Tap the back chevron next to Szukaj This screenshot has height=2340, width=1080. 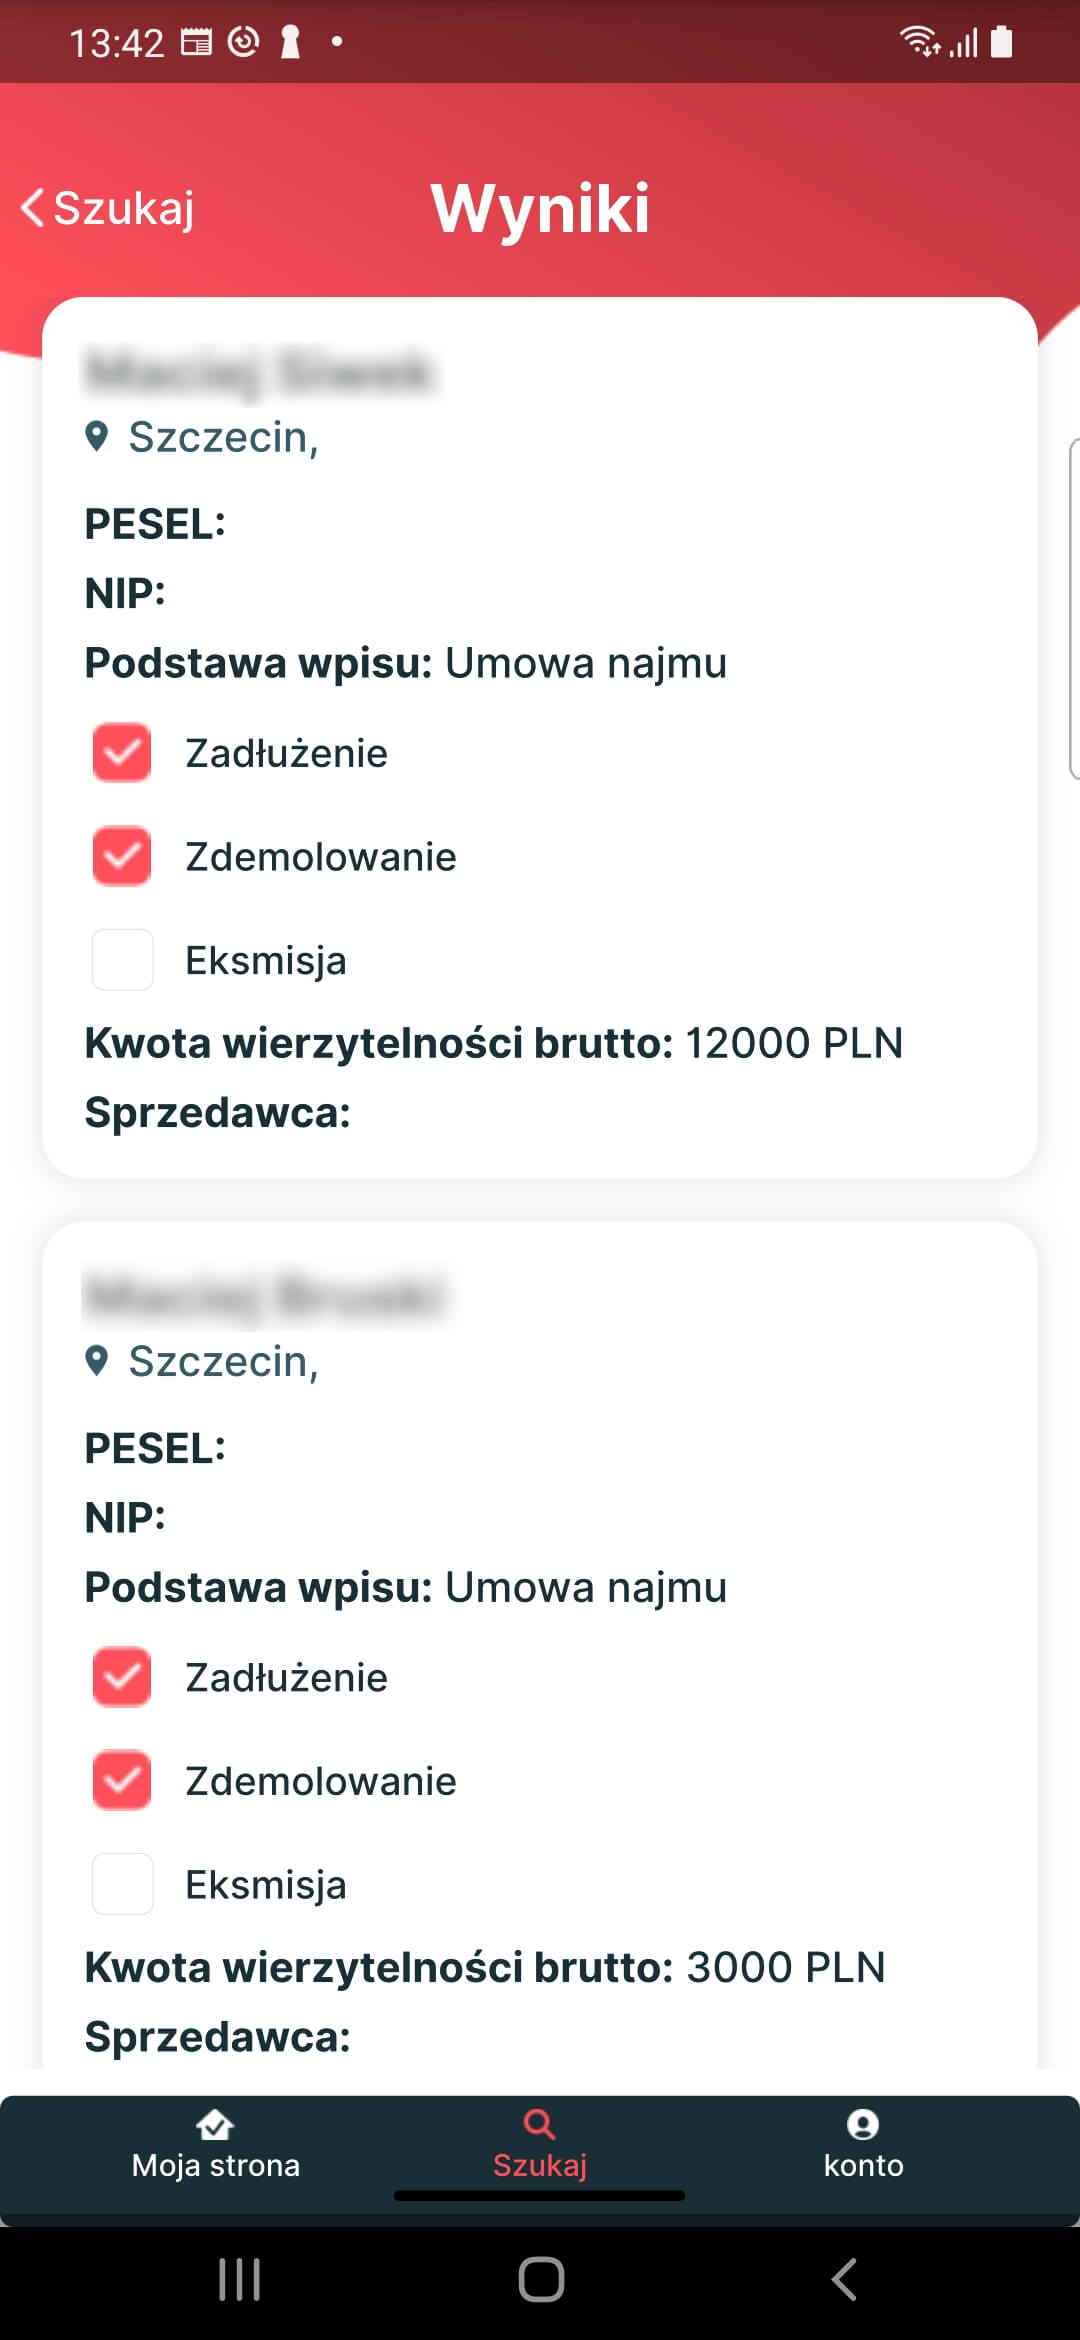pos(33,208)
